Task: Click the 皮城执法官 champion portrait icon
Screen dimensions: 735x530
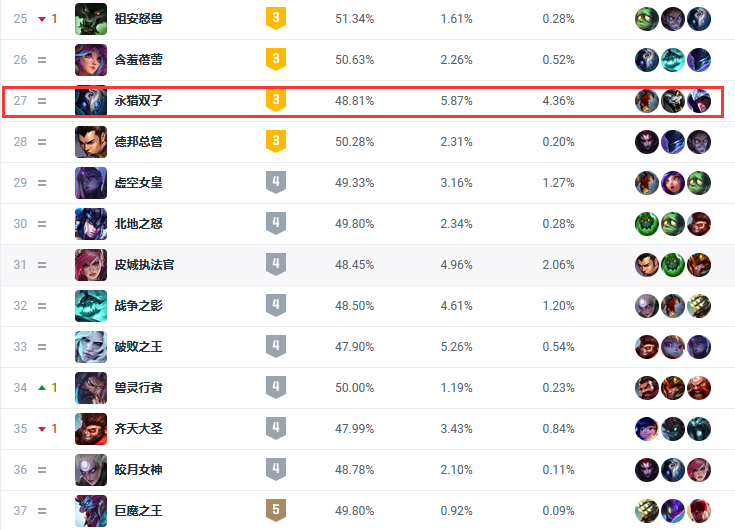Action: click(91, 265)
